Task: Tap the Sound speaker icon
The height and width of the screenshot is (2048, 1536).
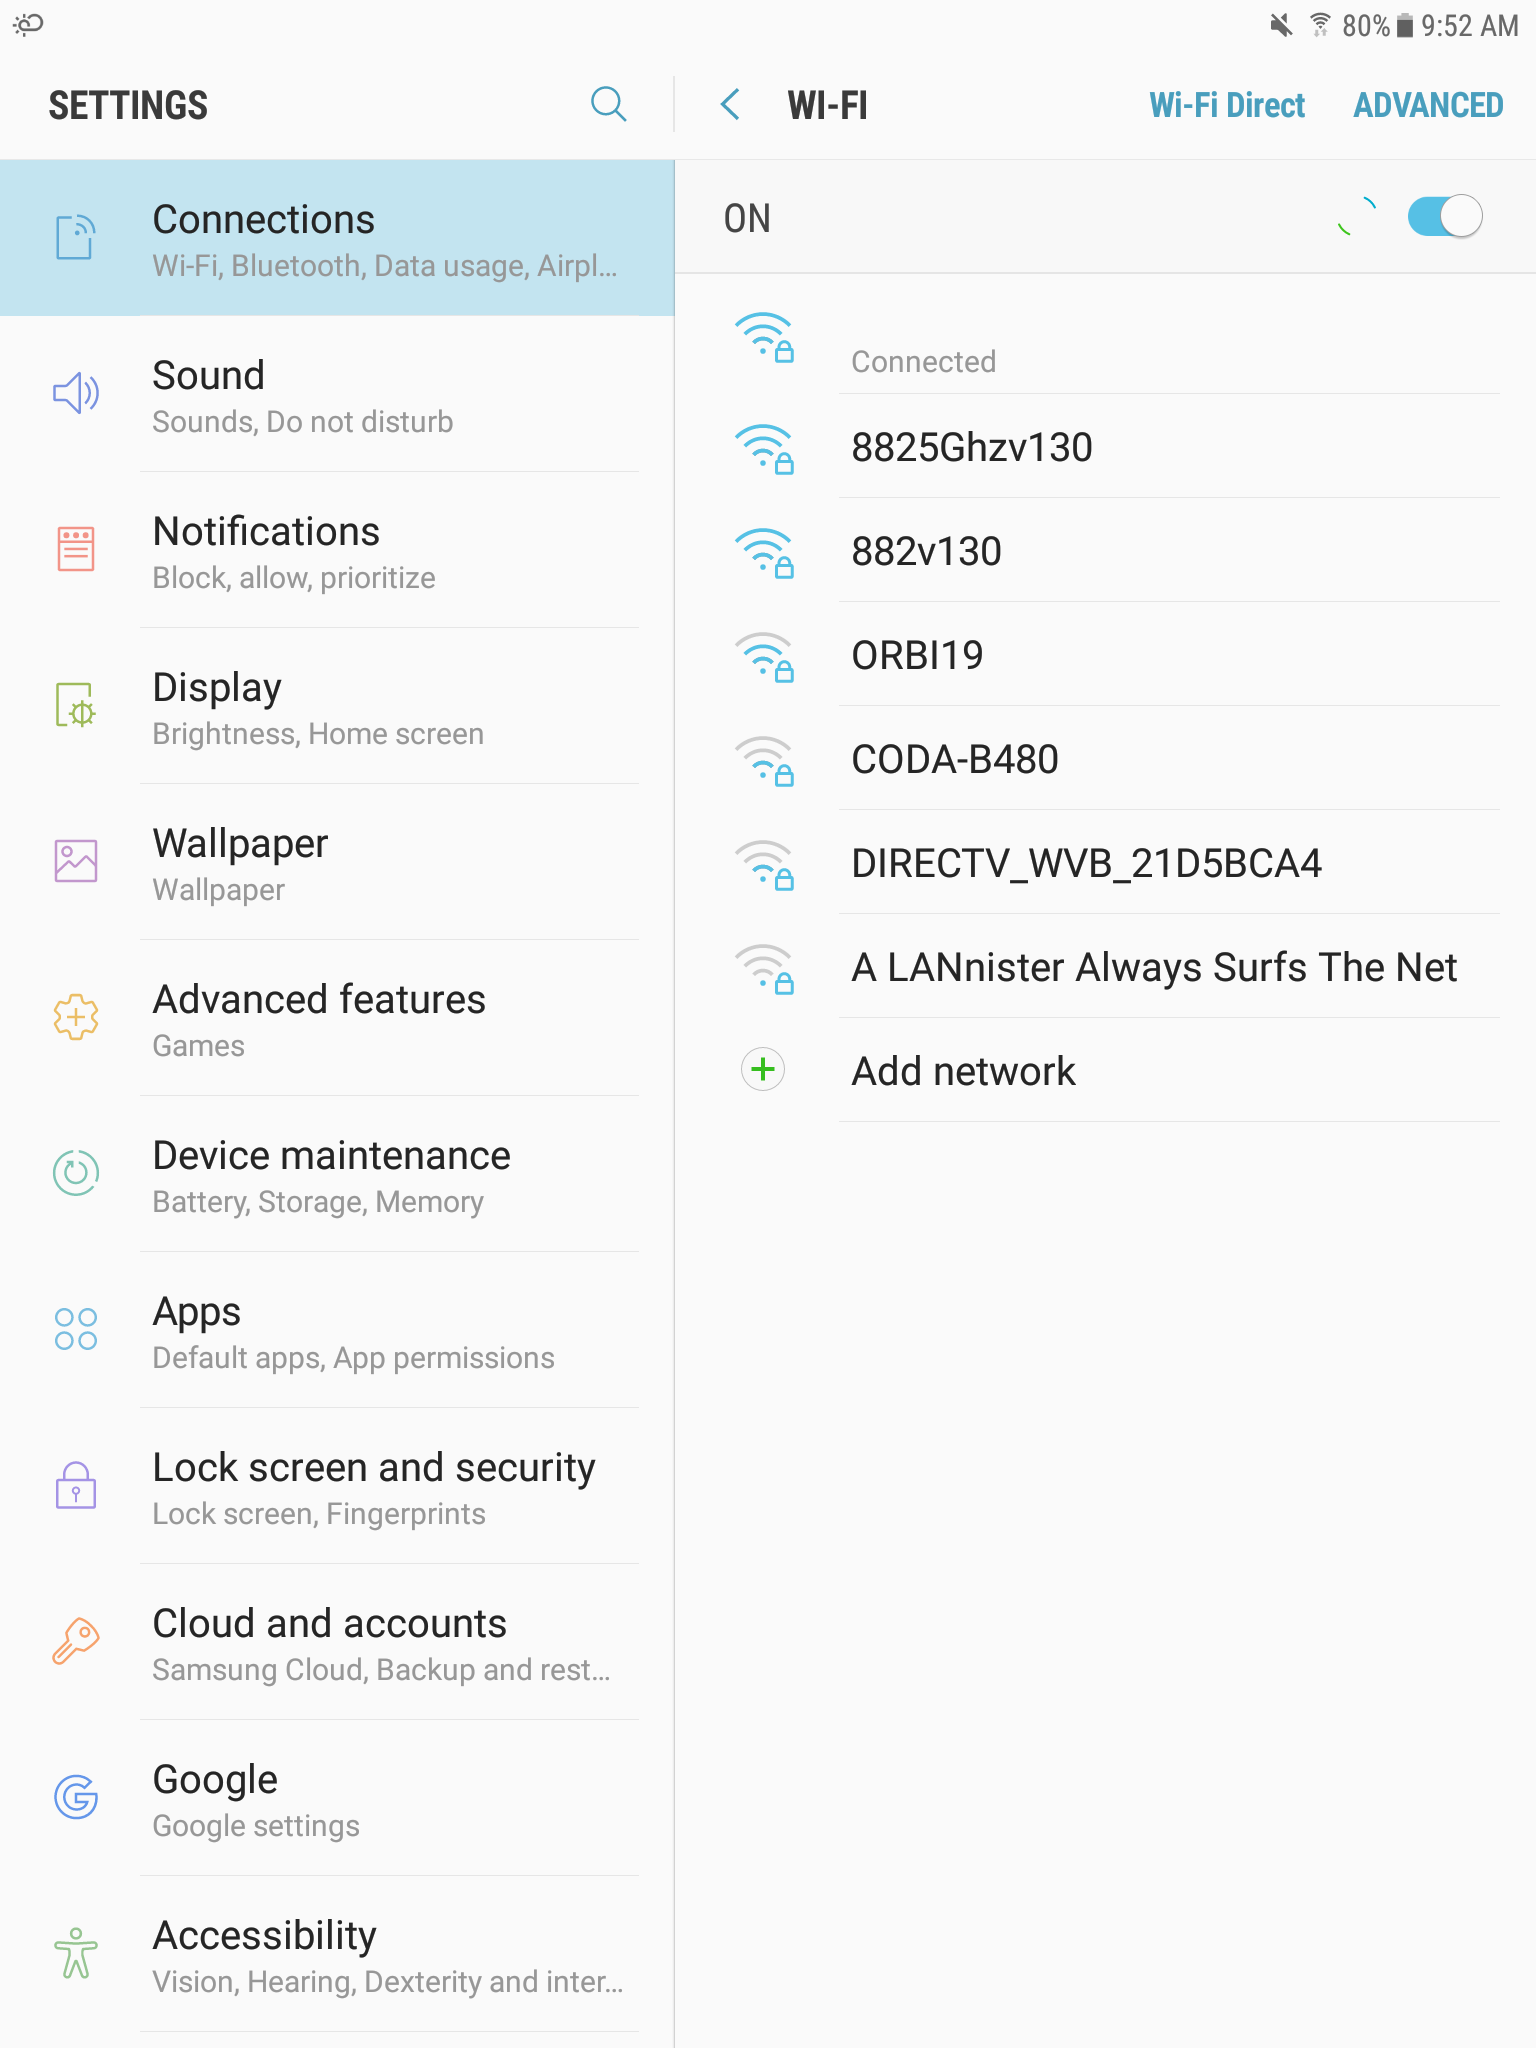Action: click(x=76, y=393)
